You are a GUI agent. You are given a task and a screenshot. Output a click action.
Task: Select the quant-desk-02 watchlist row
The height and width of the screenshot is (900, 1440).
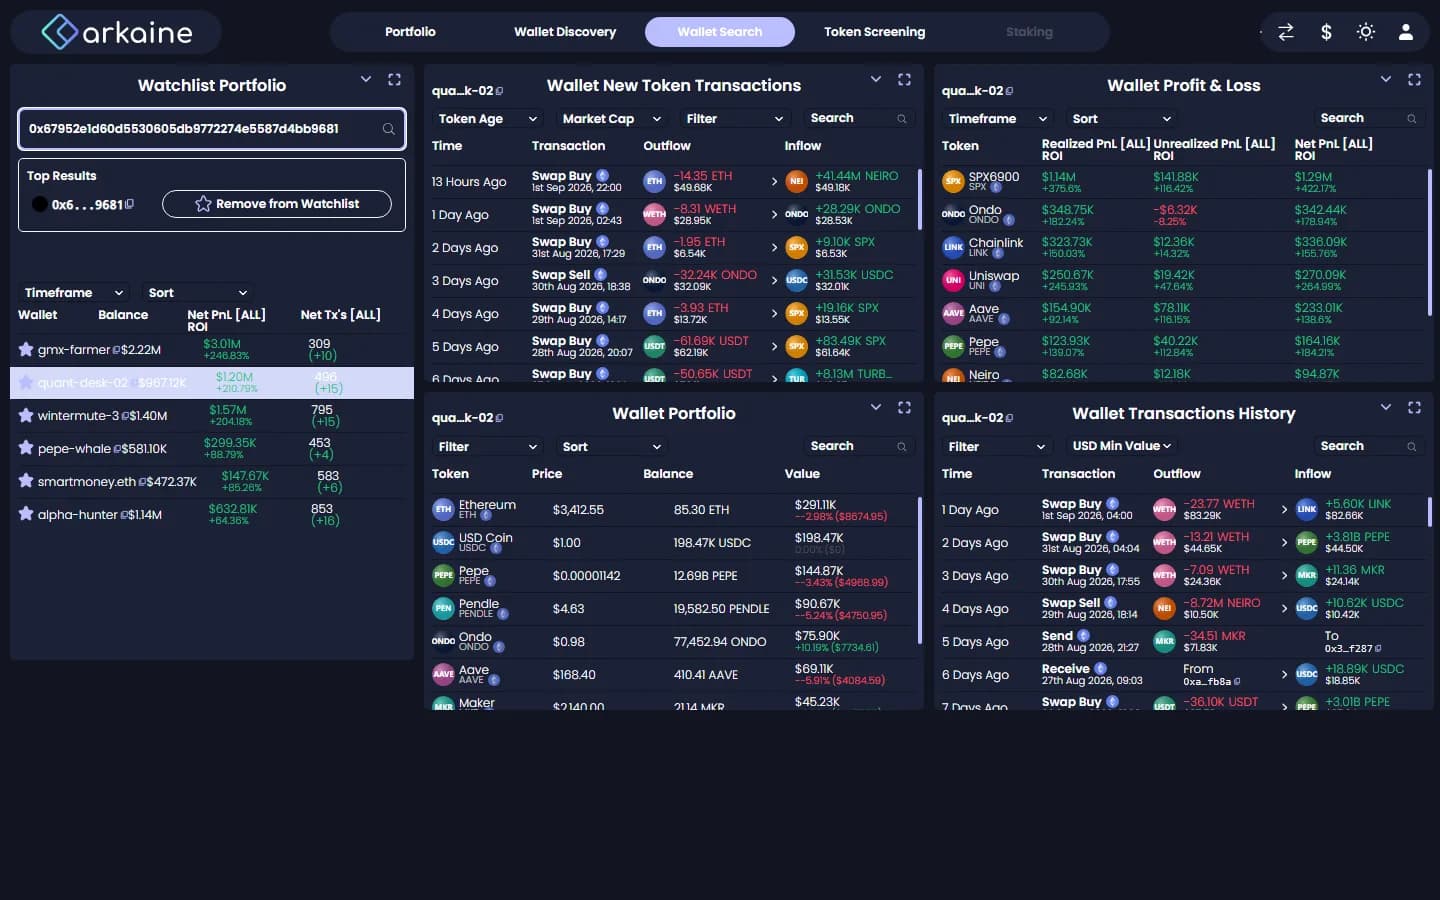point(212,383)
